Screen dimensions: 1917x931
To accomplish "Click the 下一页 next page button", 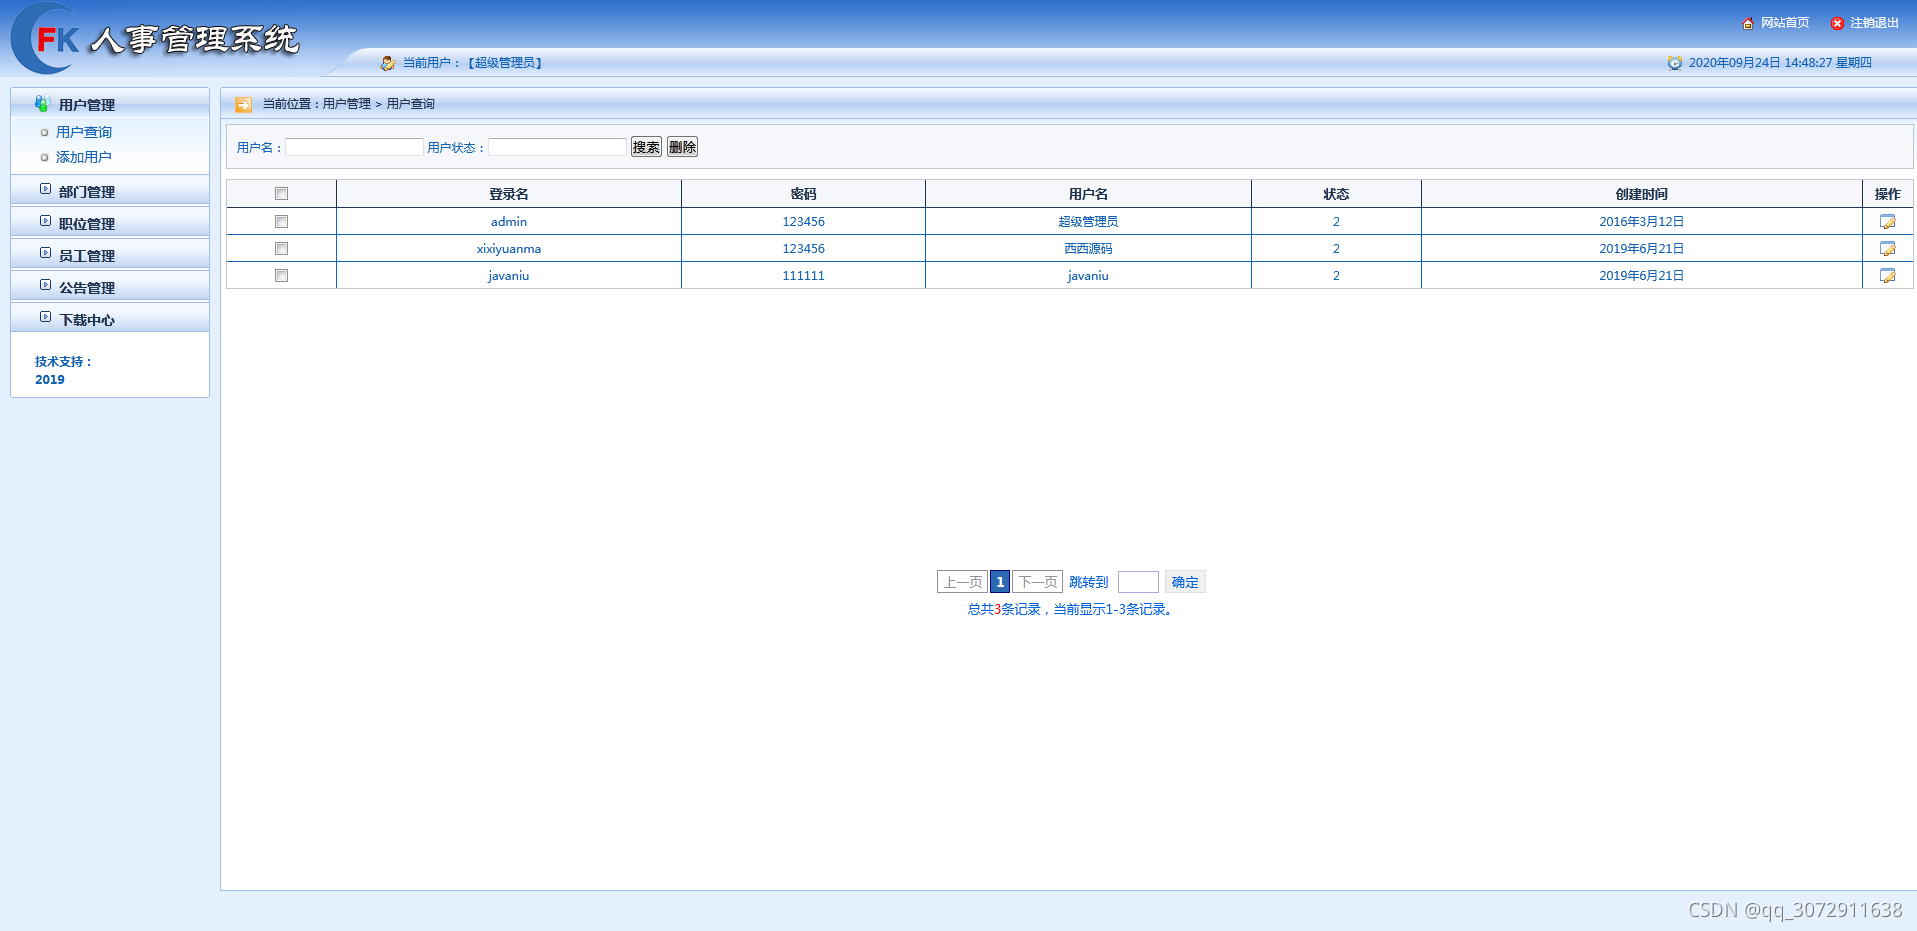I will point(1037,582).
